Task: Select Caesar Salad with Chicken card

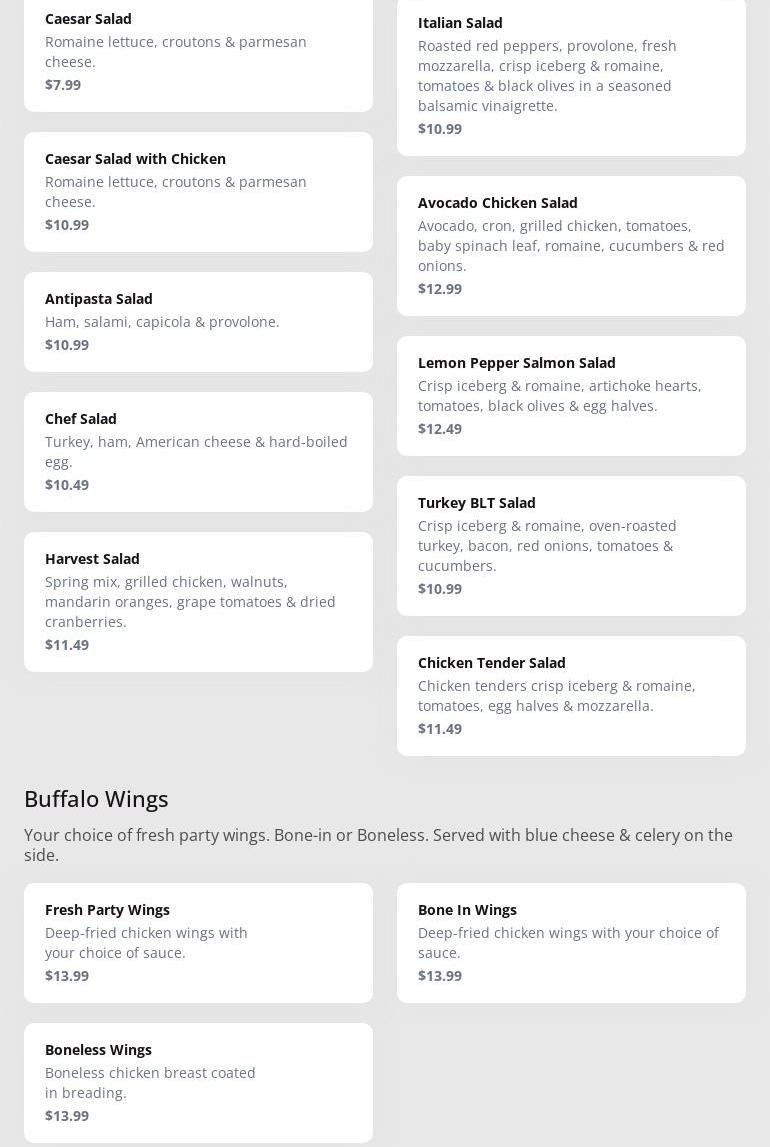Action: pos(198,191)
